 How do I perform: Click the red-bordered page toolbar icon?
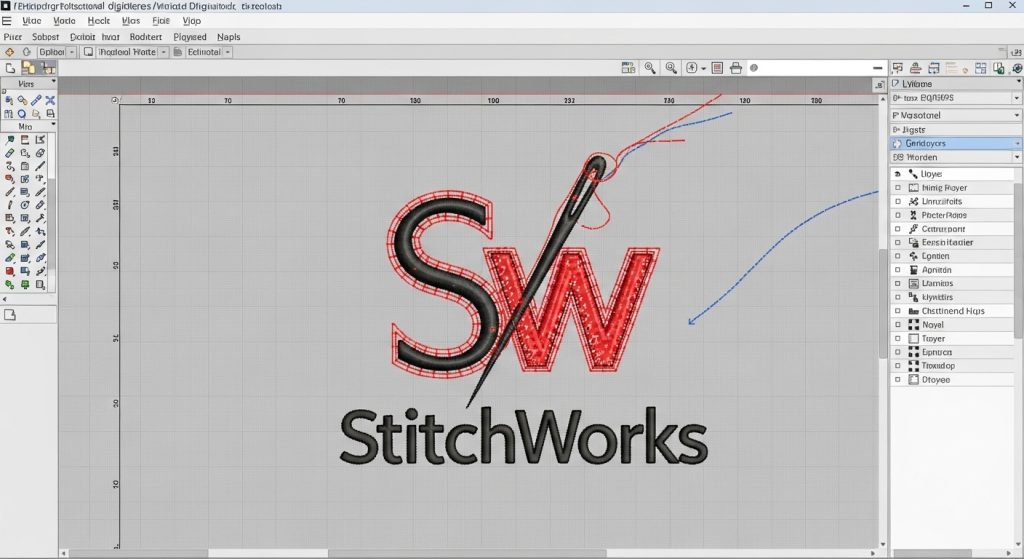tap(717, 68)
